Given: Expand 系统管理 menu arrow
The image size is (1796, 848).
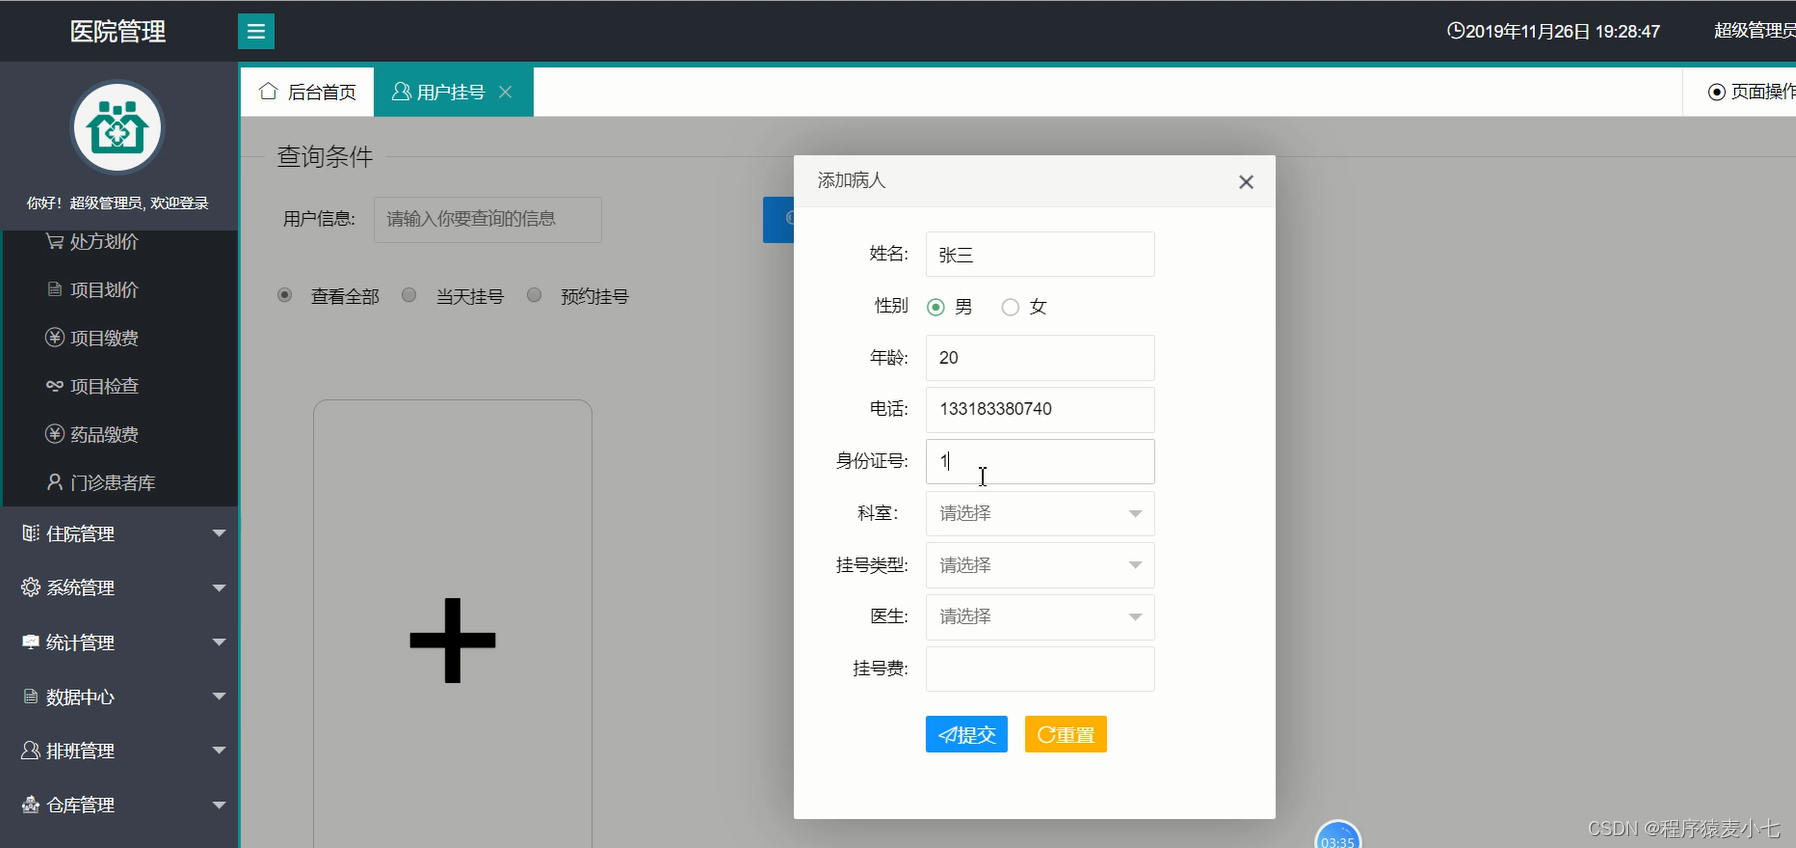Looking at the screenshot, I should [x=219, y=588].
